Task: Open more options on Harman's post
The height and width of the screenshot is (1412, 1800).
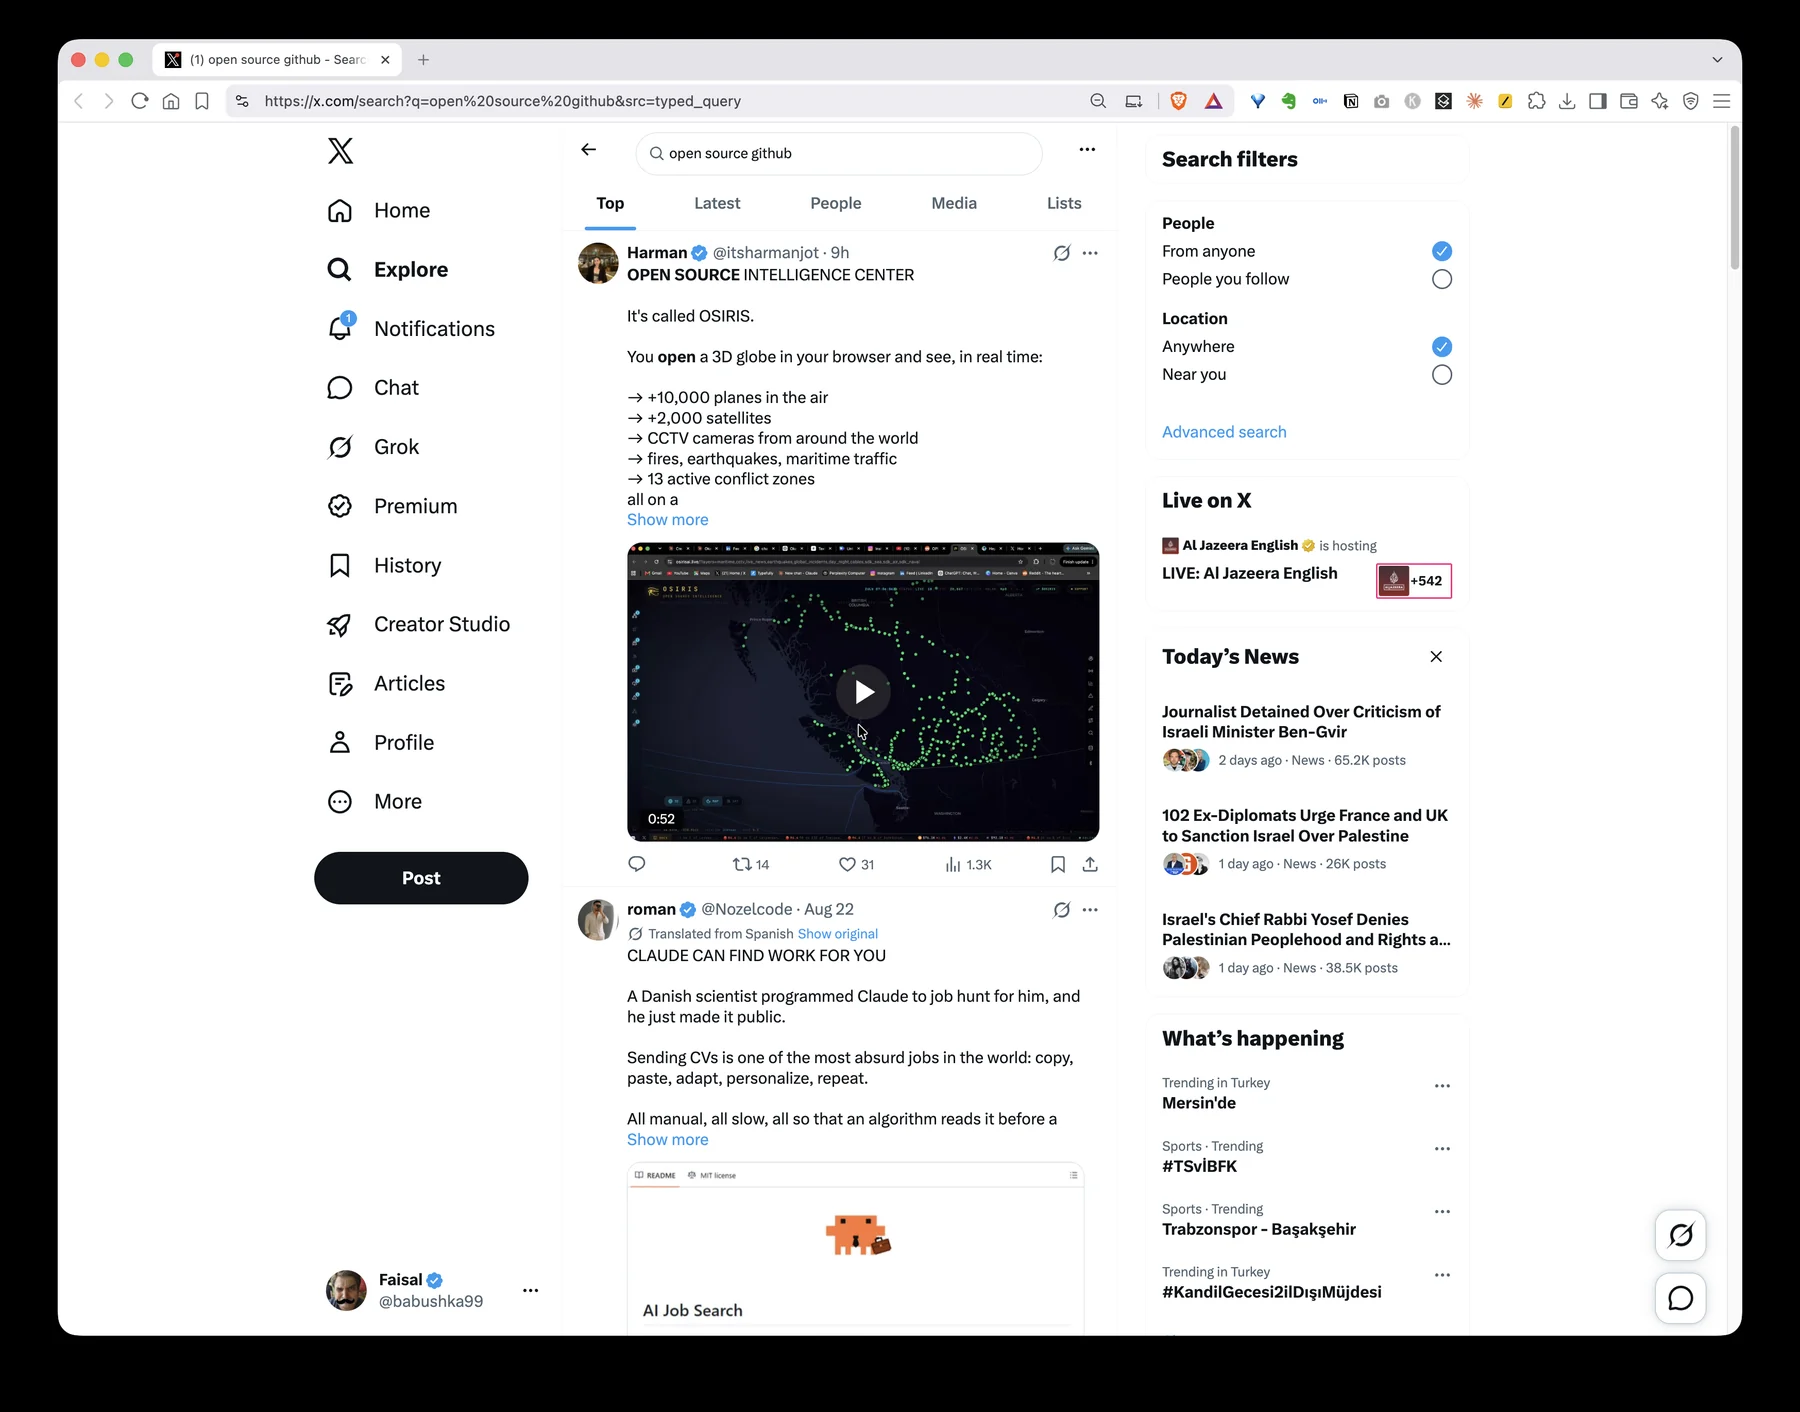Action: point(1090,253)
